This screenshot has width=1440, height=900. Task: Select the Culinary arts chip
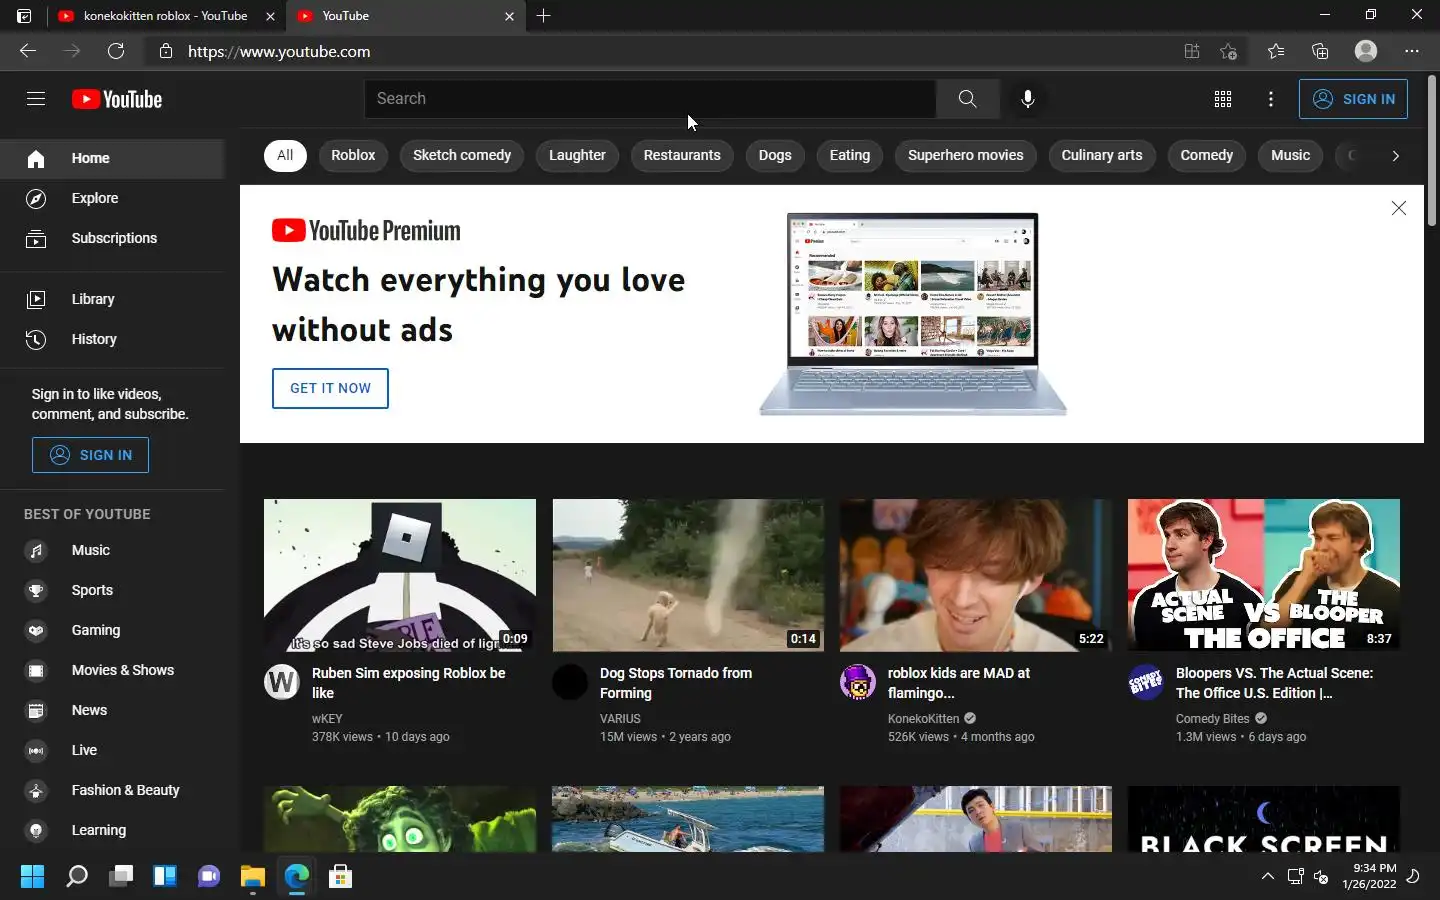click(x=1102, y=155)
